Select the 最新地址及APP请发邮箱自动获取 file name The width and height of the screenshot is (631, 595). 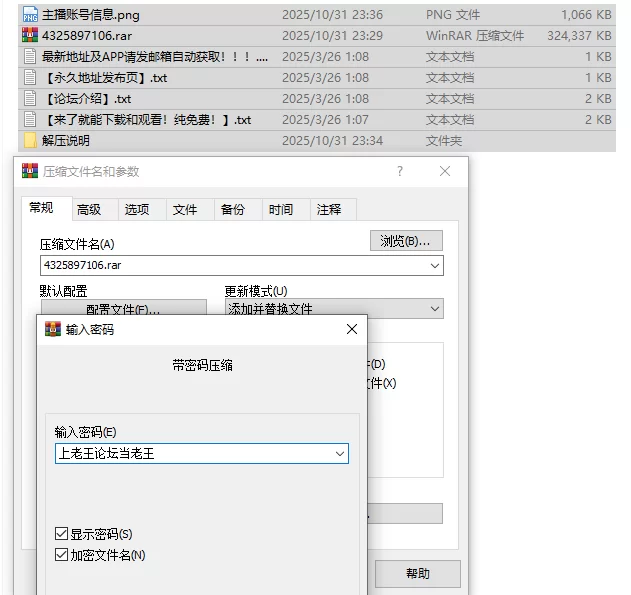[x=155, y=57]
